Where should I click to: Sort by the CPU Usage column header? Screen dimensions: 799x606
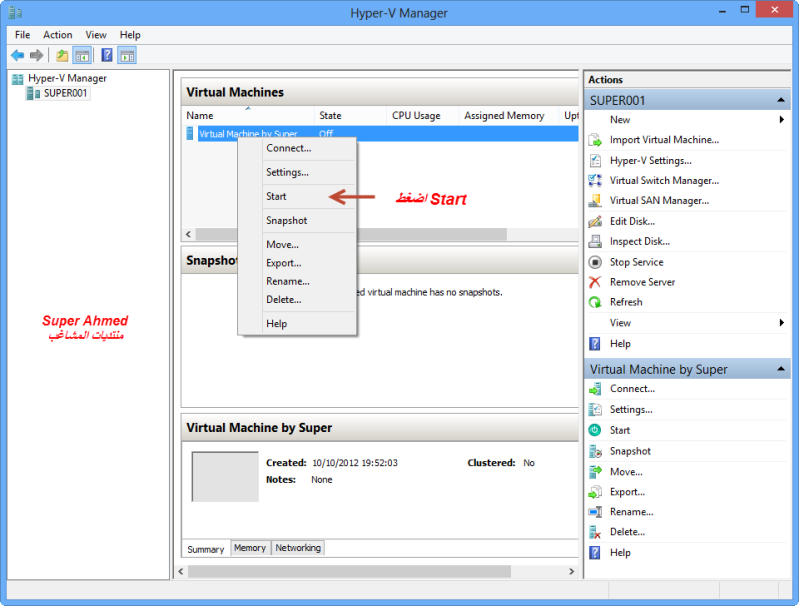coord(423,116)
